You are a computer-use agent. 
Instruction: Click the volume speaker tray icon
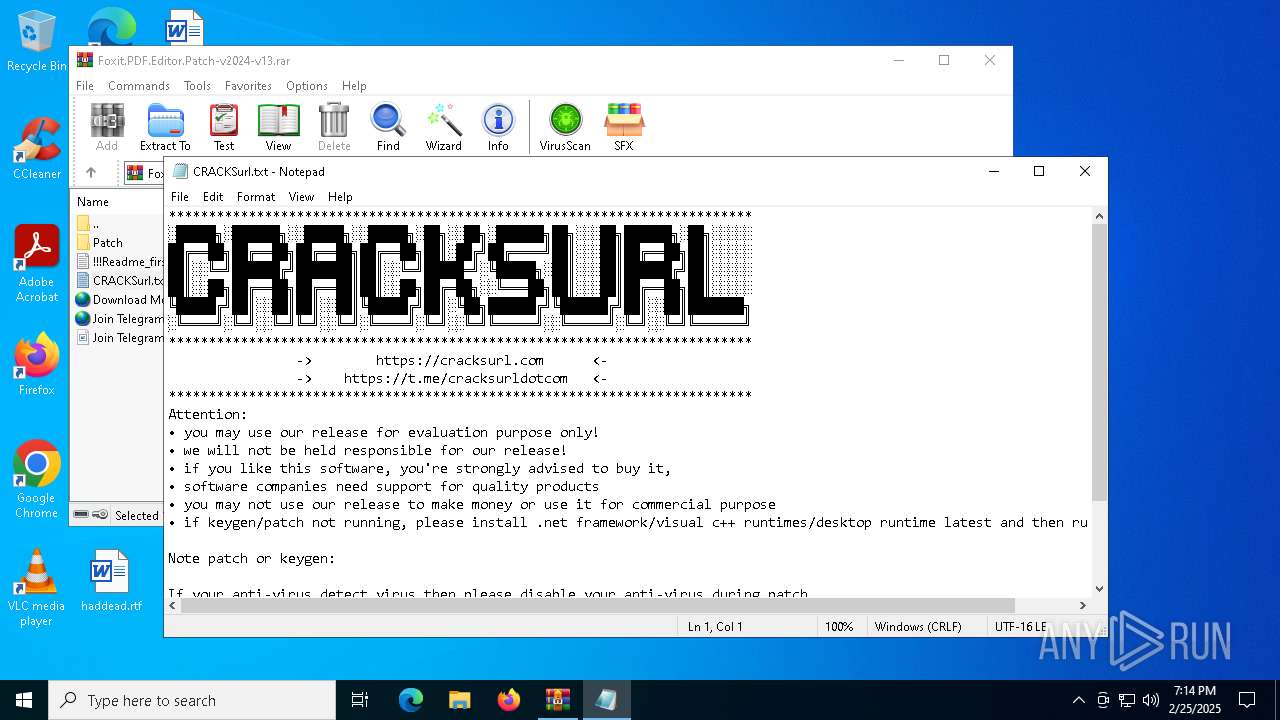[x=1151, y=700]
